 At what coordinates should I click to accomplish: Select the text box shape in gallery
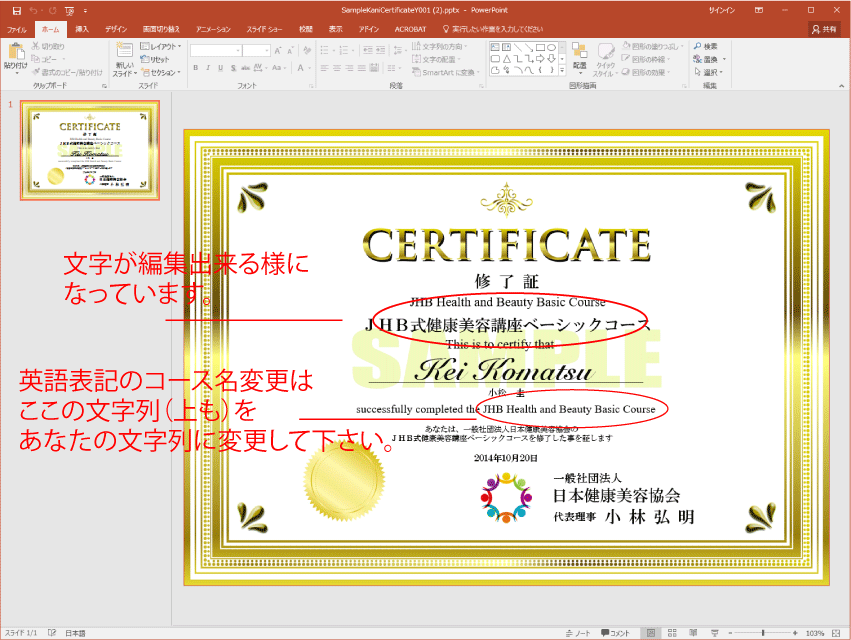(x=495, y=47)
